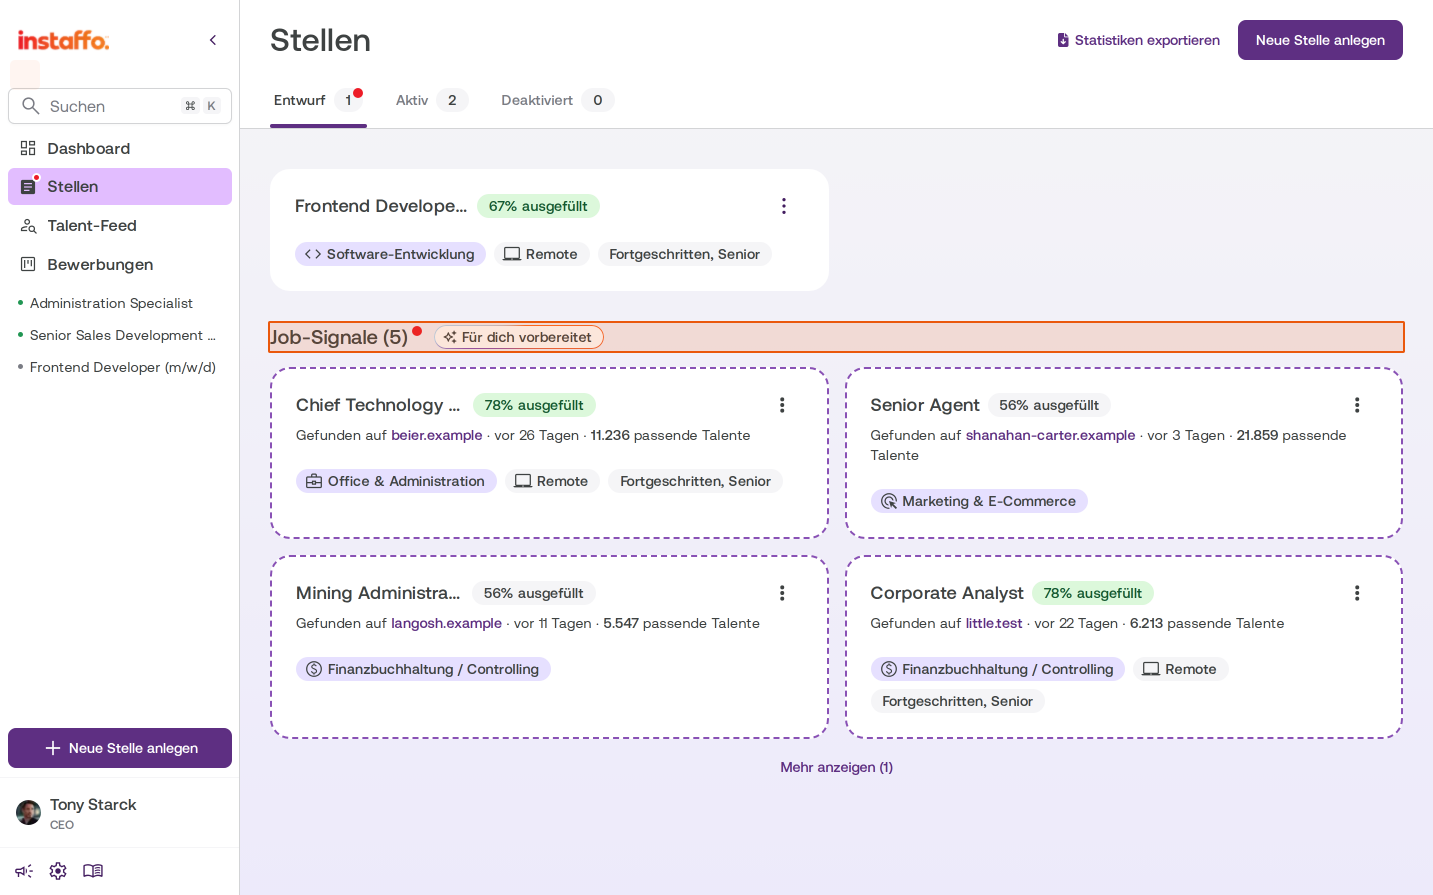This screenshot has height=895, width=1433.
Task: Focus the Suchen search field
Action: point(120,106)
